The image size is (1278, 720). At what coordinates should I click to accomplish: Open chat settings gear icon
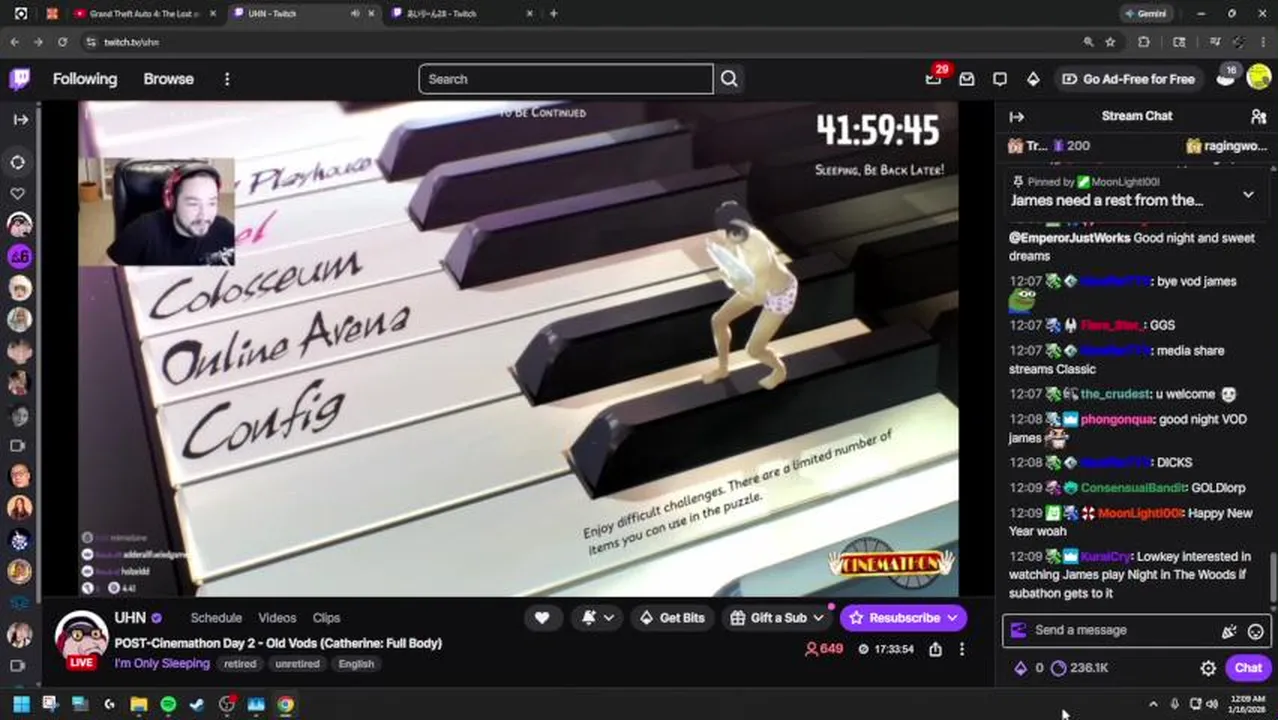coord(1208,668)
